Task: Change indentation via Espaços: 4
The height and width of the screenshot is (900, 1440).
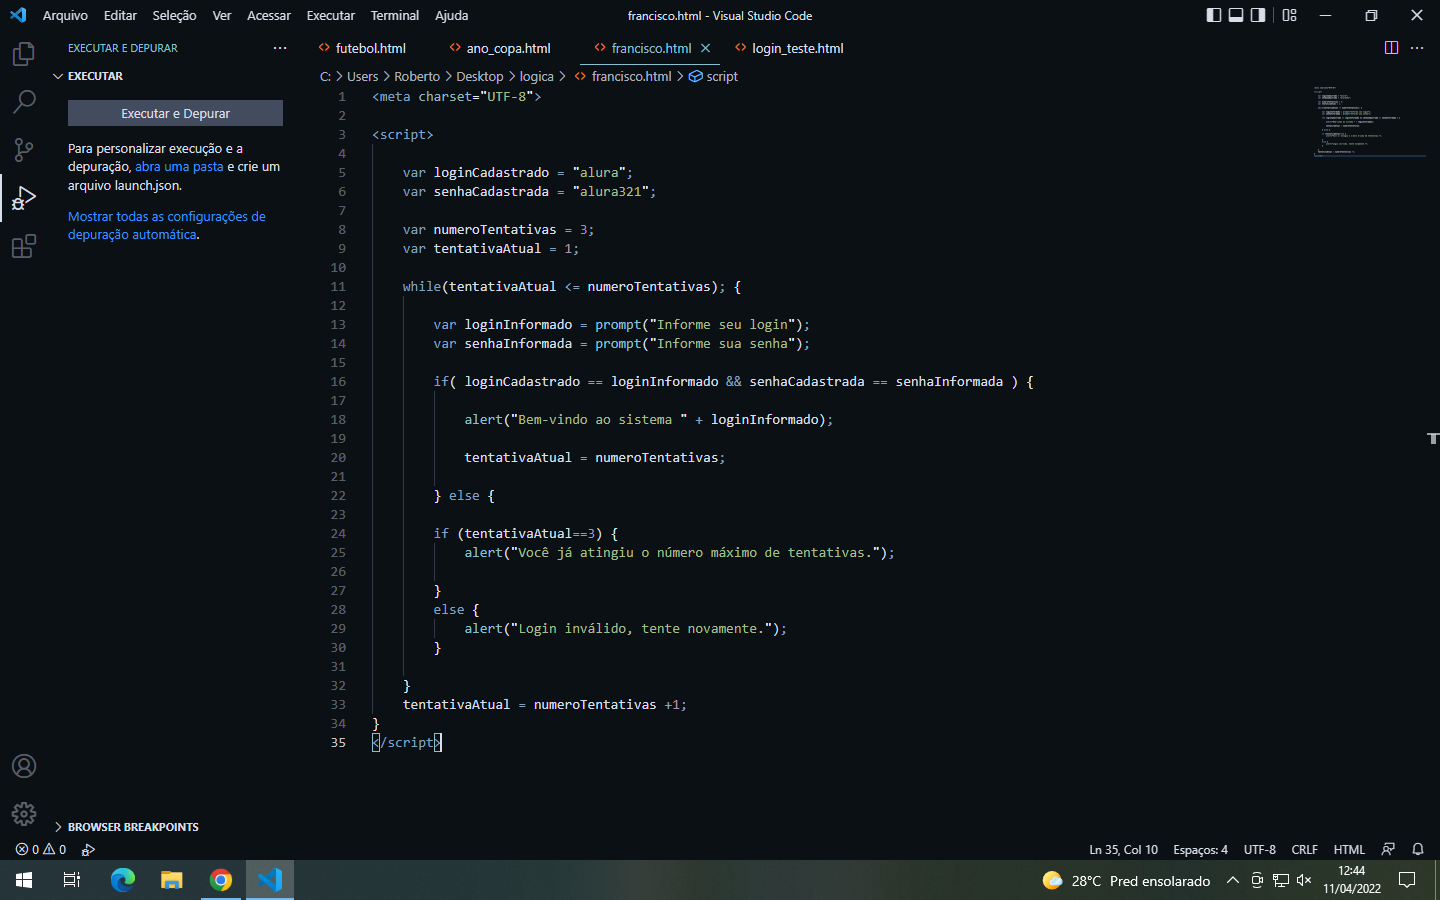Action: click(x=1200, y=849)
